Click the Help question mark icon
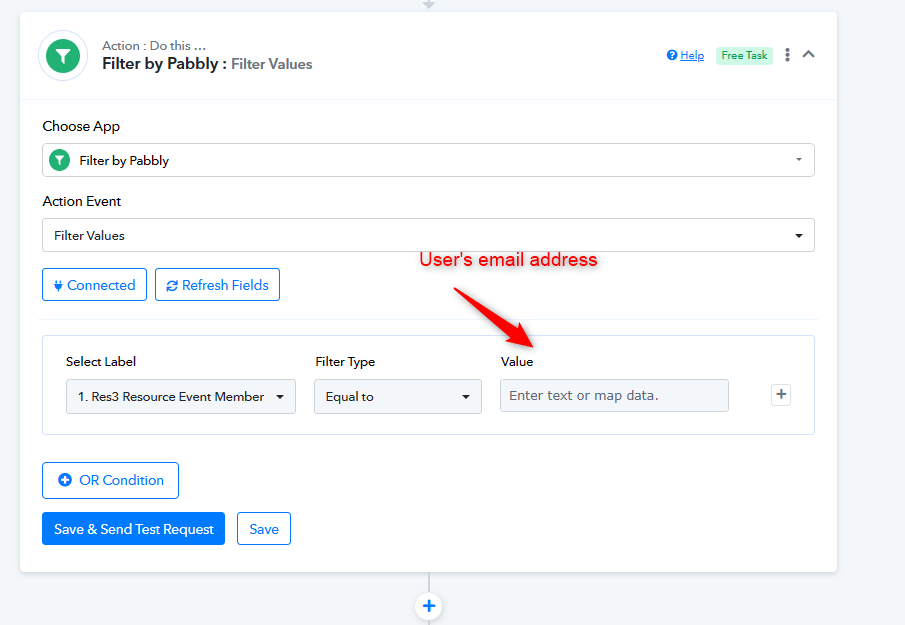 pos(672,55)
